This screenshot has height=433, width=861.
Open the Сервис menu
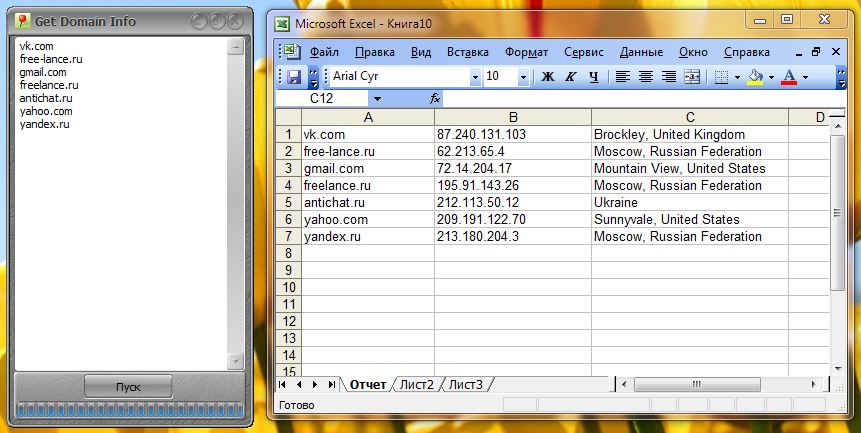pos(584,52)
